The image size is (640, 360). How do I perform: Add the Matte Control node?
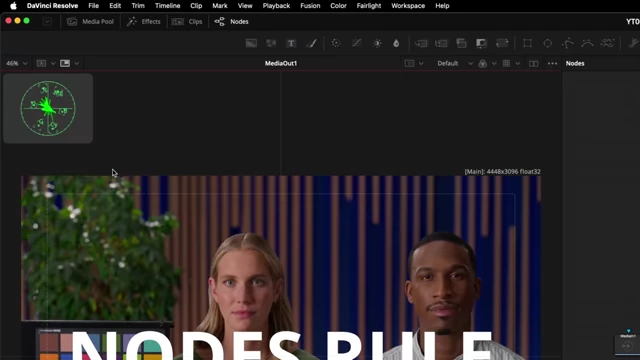pos(461,43)
